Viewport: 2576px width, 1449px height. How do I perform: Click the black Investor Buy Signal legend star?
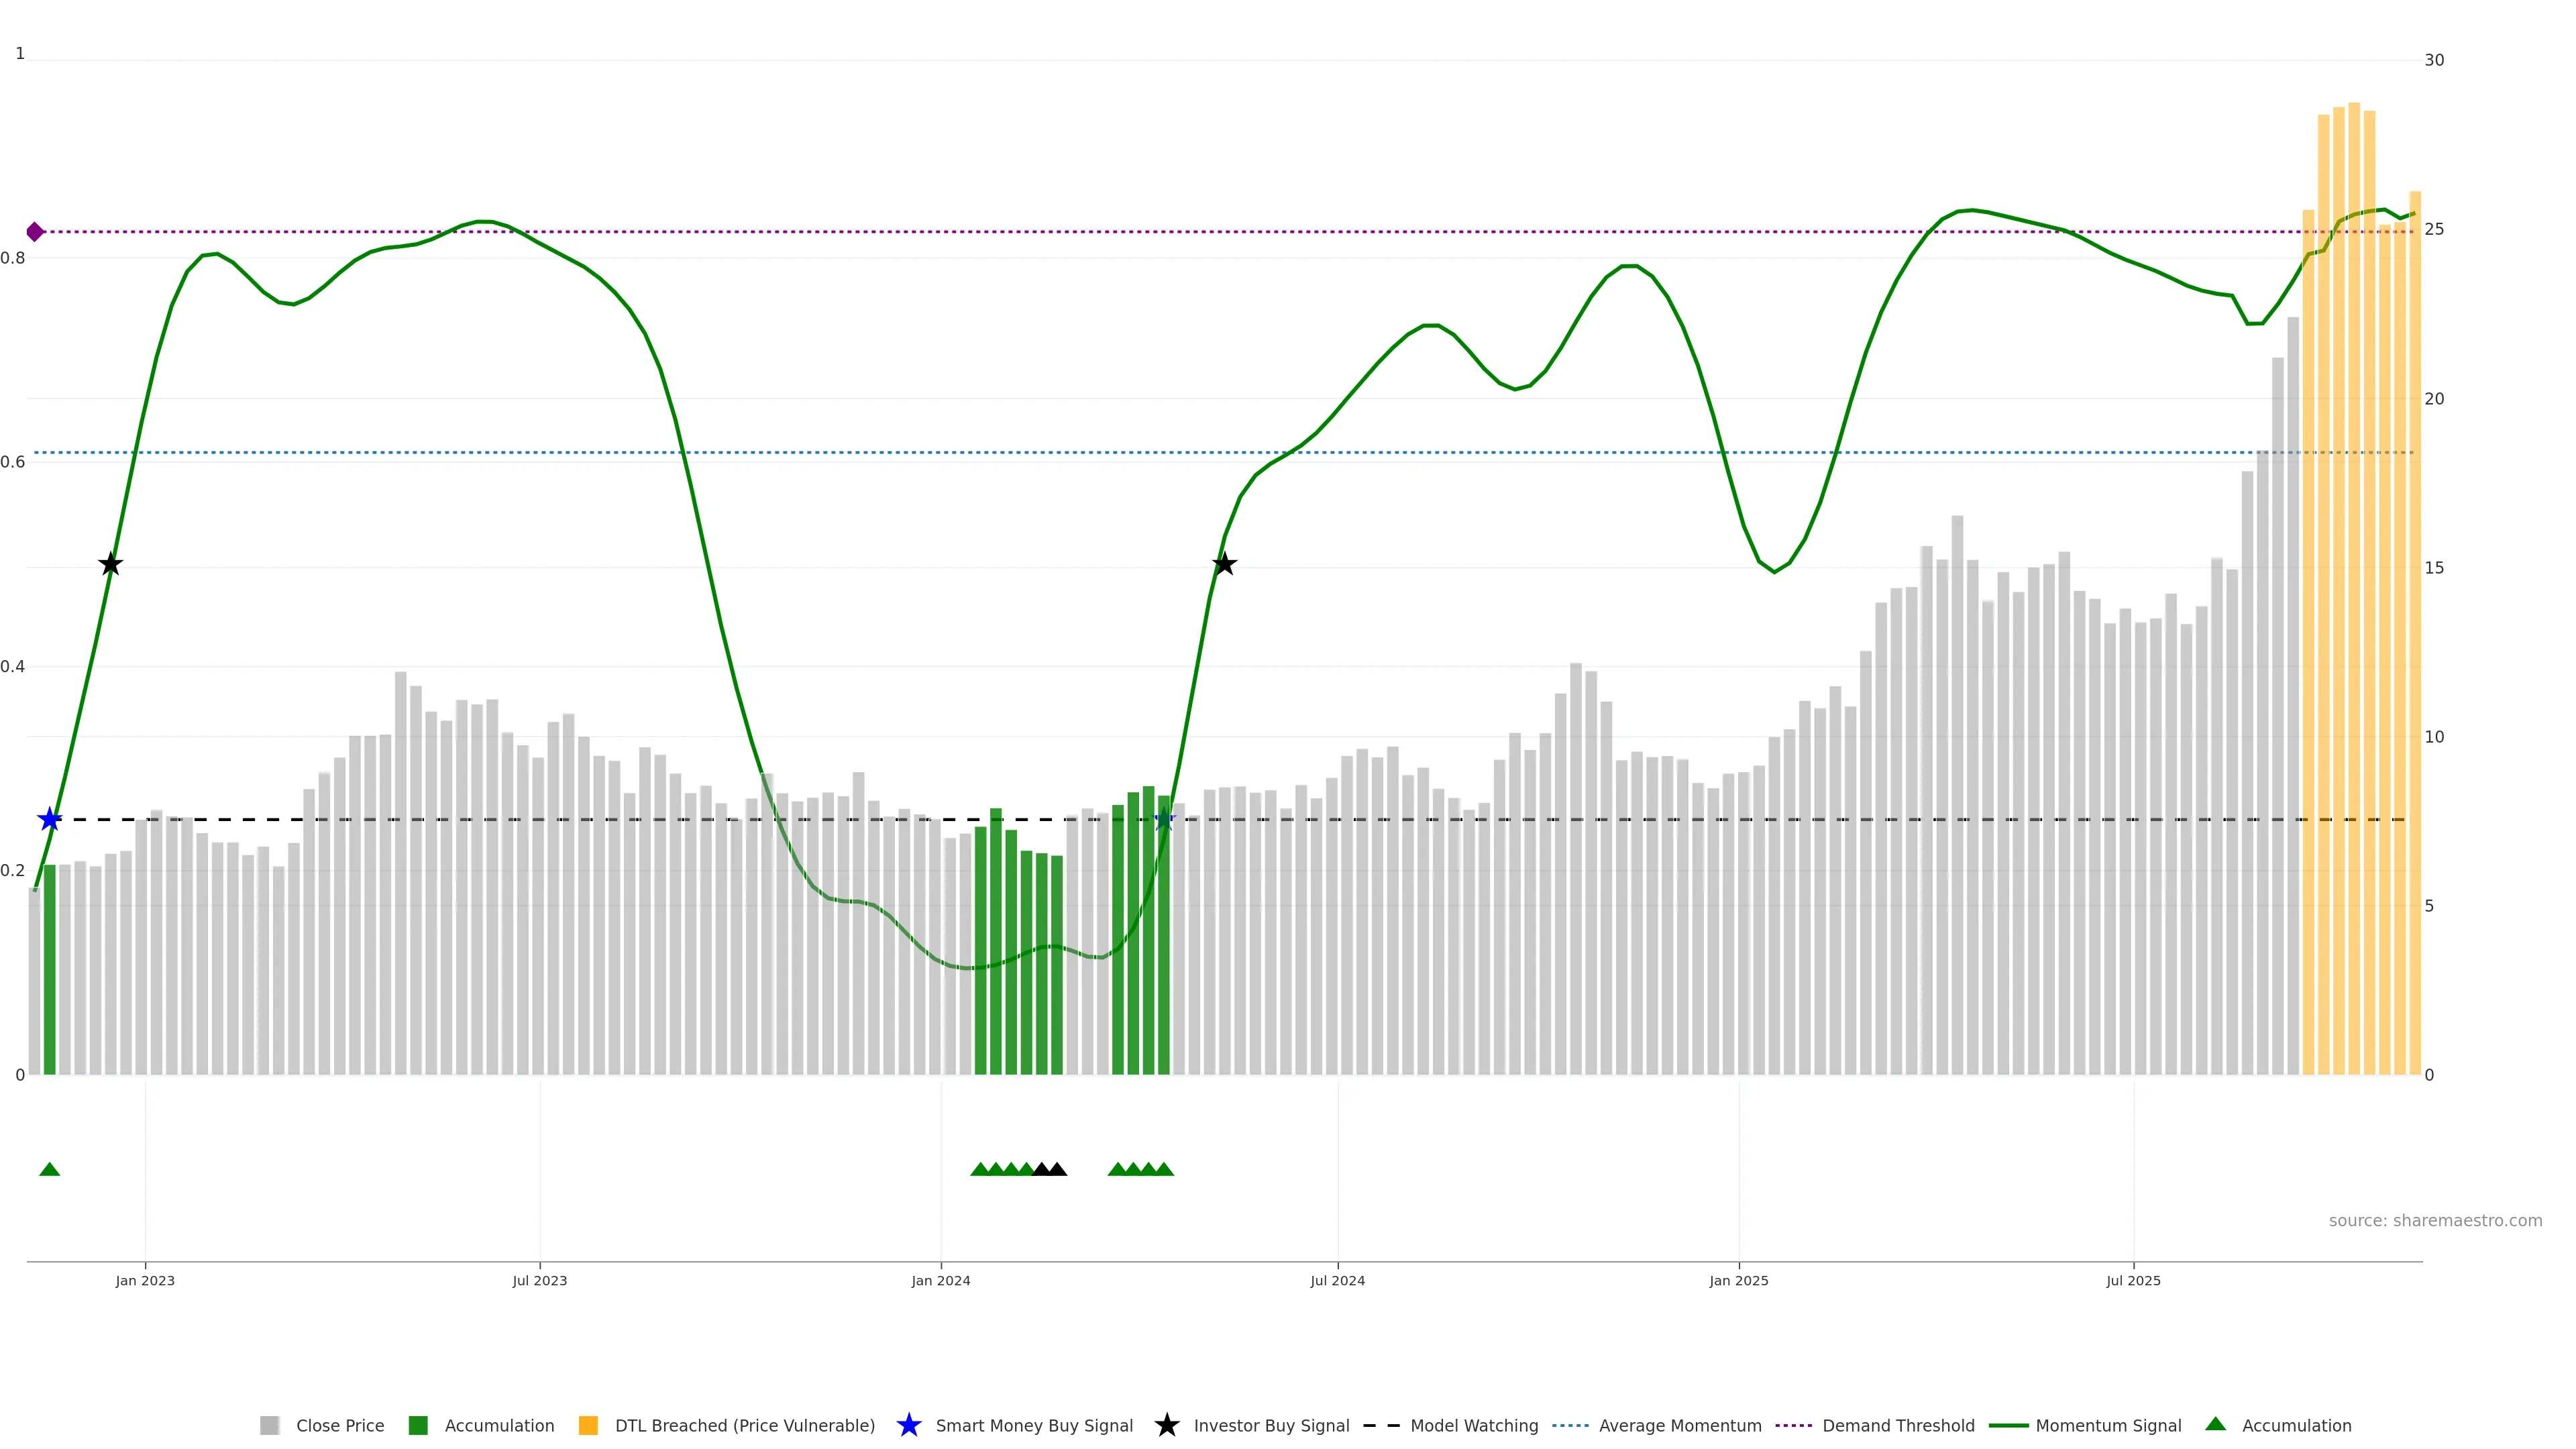click(1166, 1425)
